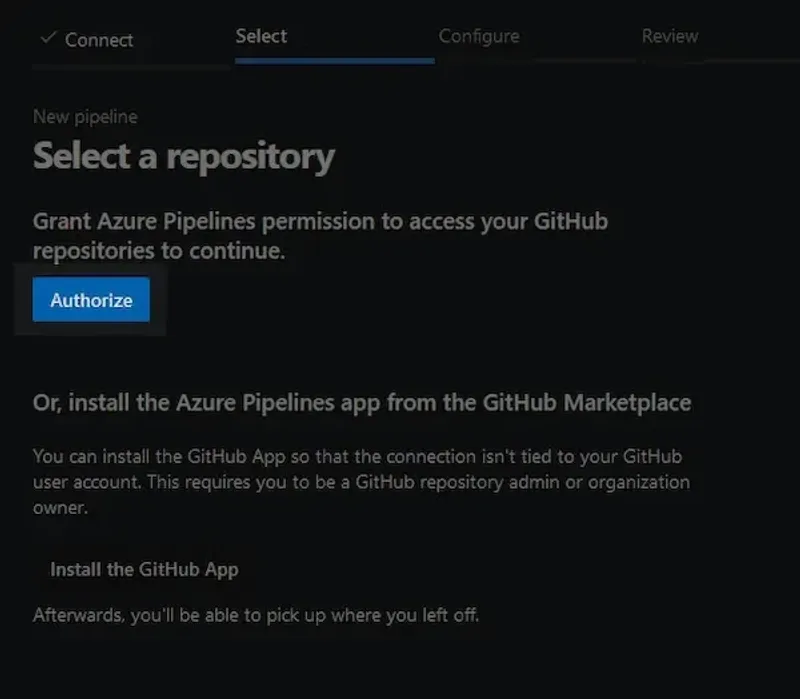Open the Review step
Viewport: 800px width, 699px height.
670,36
